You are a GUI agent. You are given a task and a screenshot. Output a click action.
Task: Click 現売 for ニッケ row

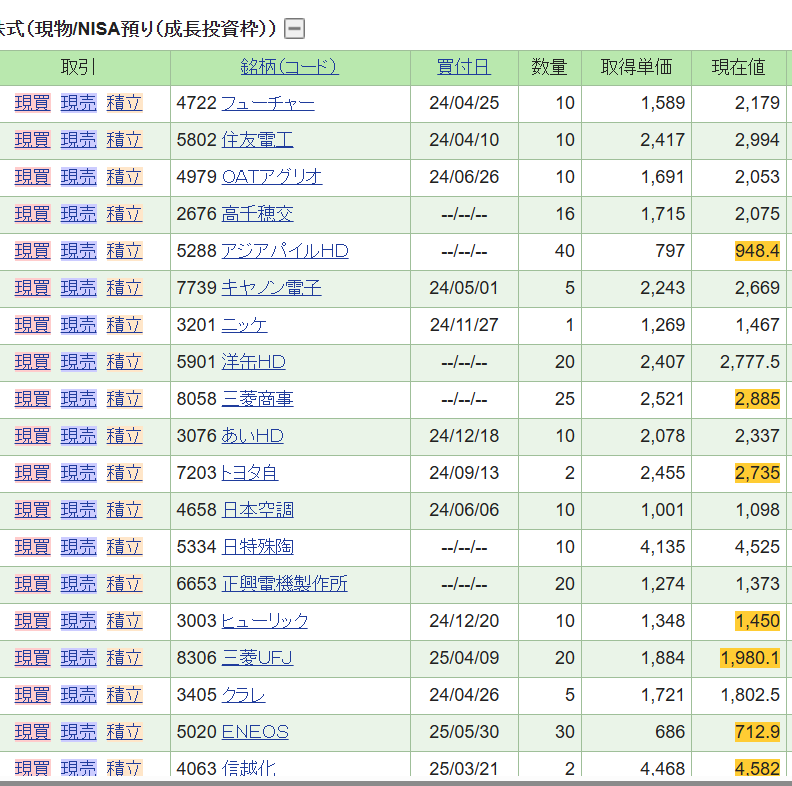click(78, 325)
